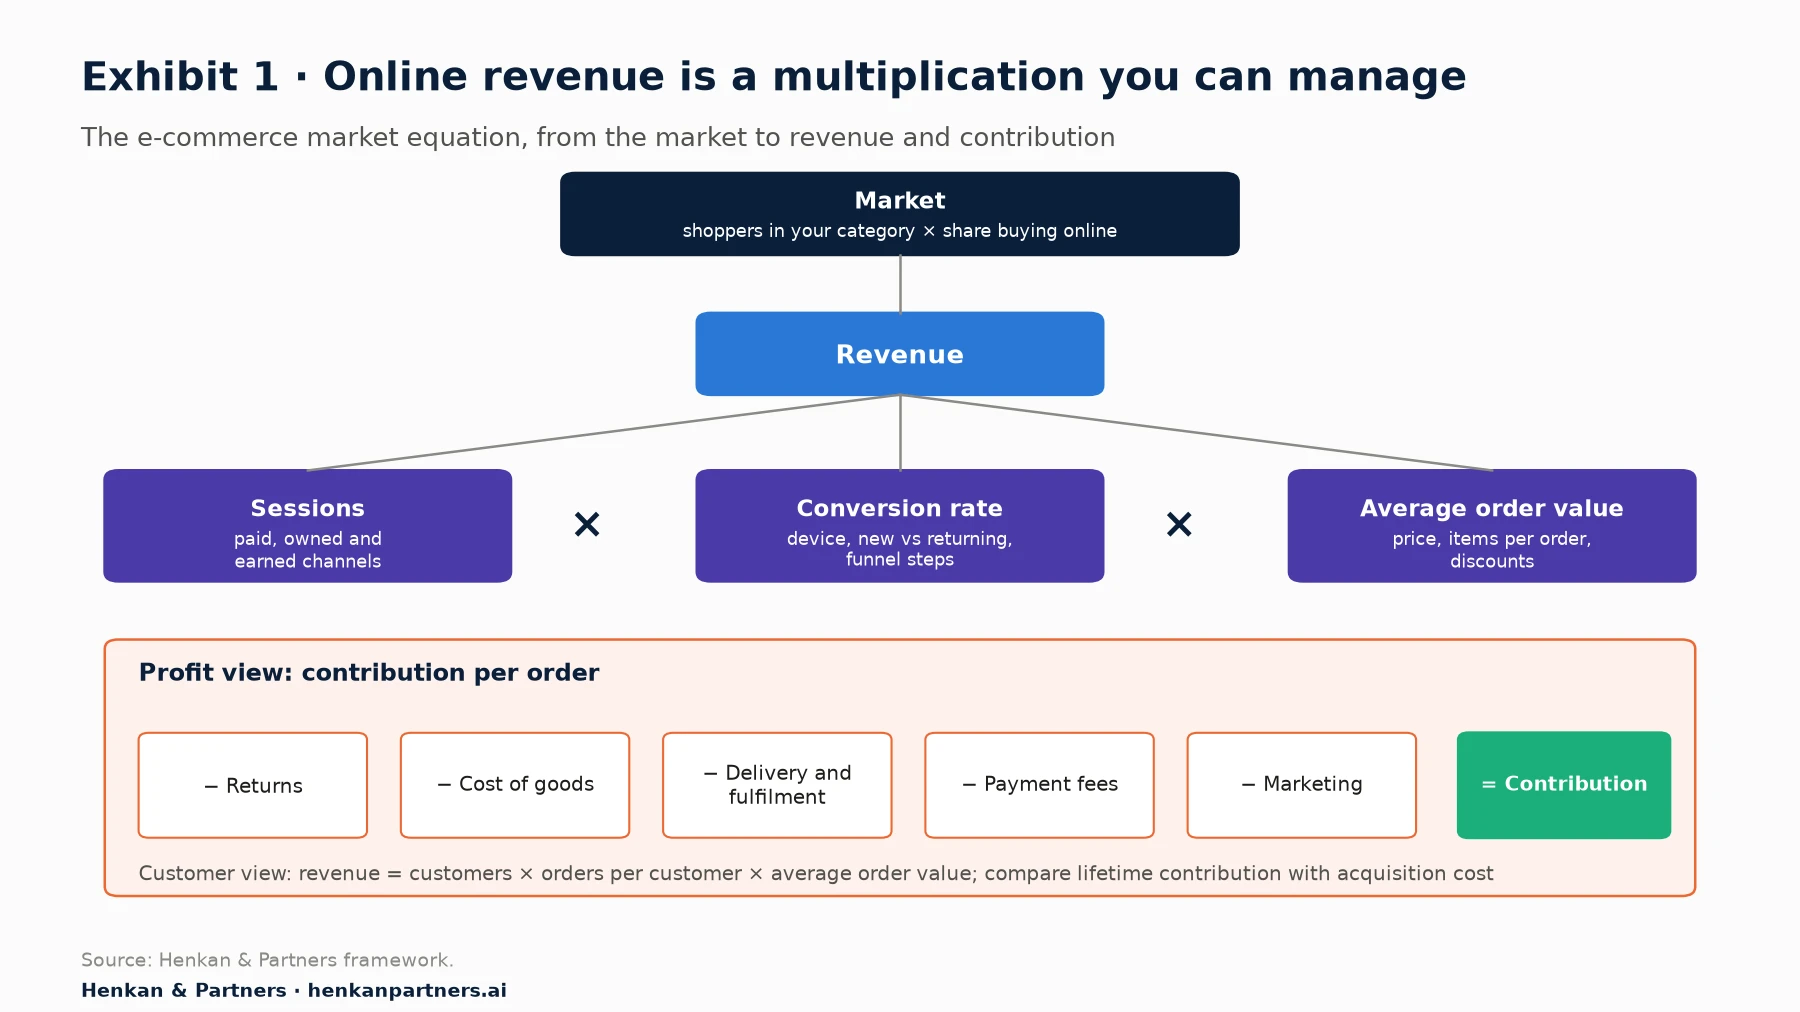Select the Average order value box
This screenshot has width=1800, height=1012.
1492,526
